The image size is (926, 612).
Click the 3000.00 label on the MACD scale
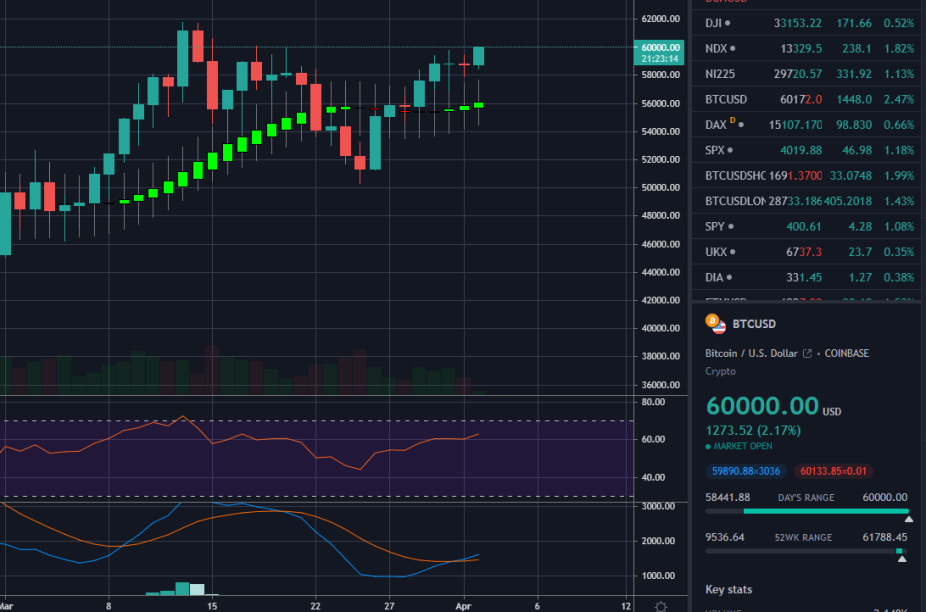658,506
